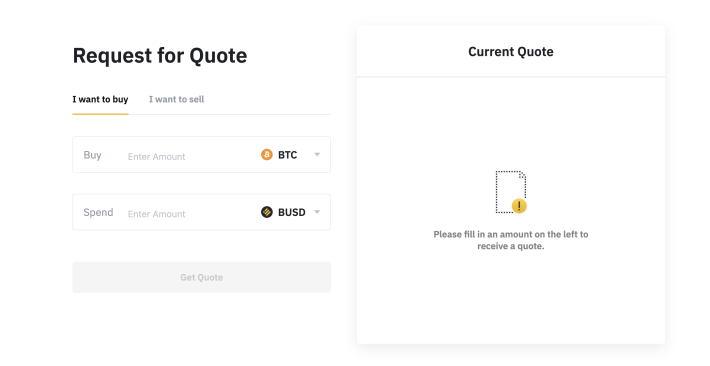Click the Spend field label
The height and width of the screenshot is (366, 710).
point(98,212)
